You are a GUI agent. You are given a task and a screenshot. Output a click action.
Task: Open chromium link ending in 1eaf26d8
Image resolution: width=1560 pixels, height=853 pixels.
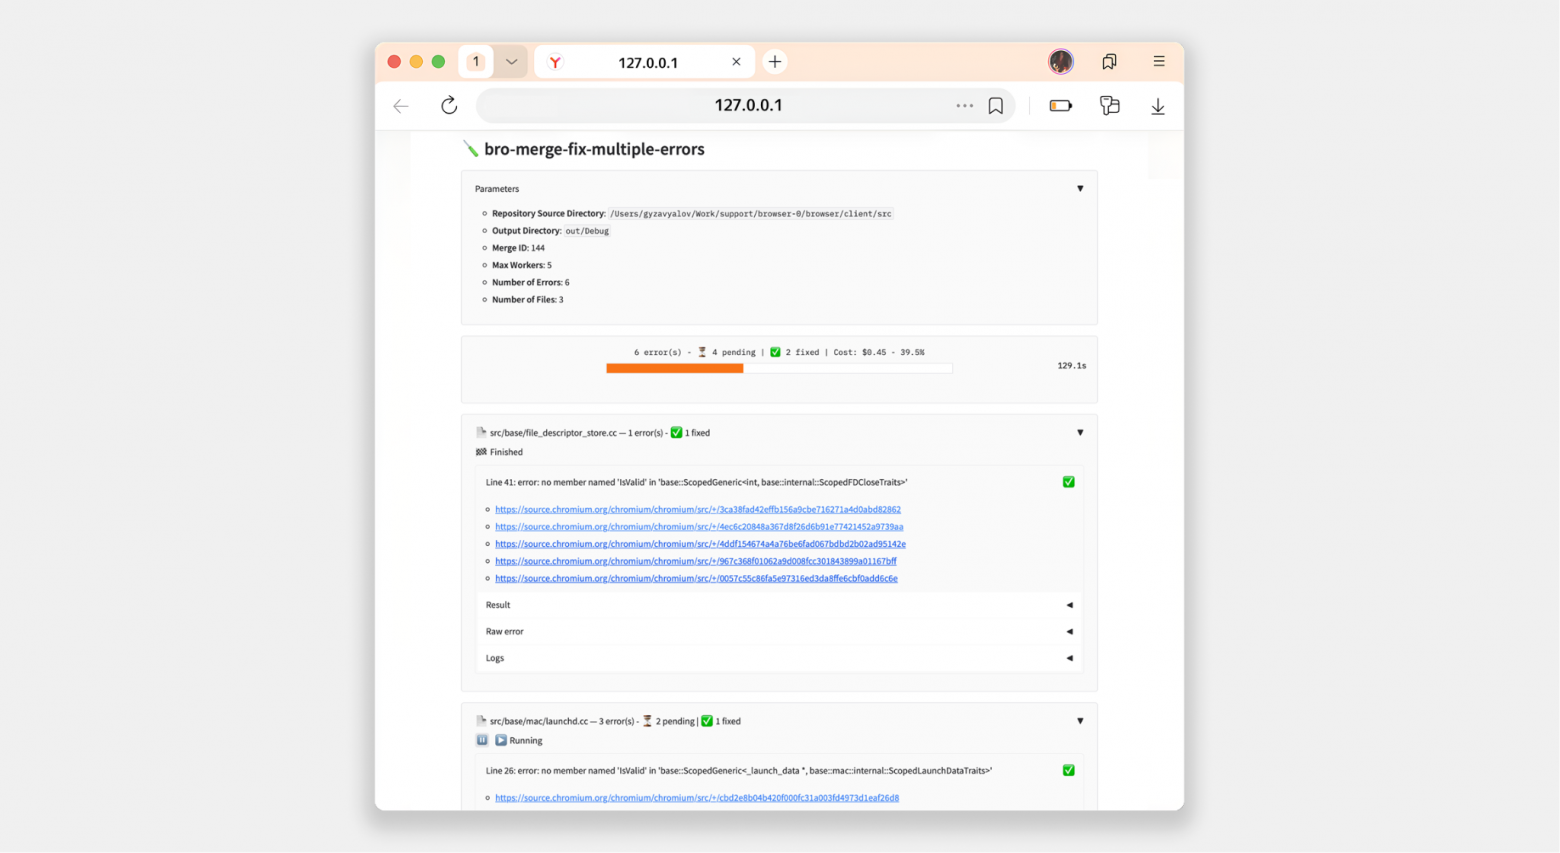[x=697, y=798]
